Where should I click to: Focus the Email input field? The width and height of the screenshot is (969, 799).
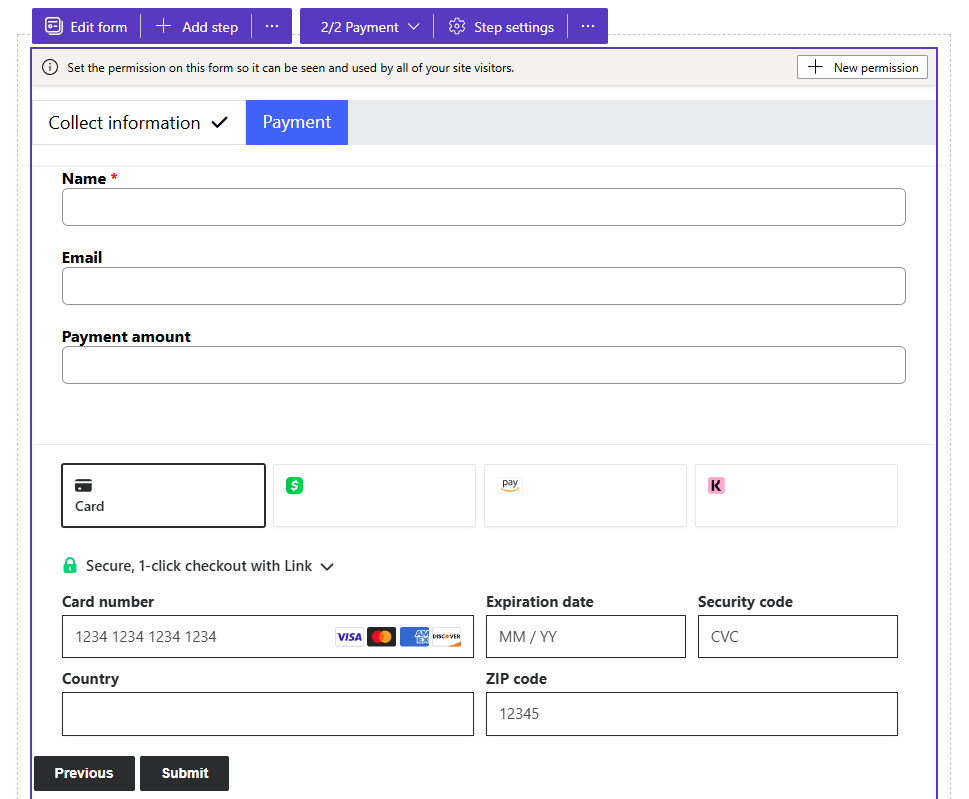pyautogui.click(x=484, y=286)
